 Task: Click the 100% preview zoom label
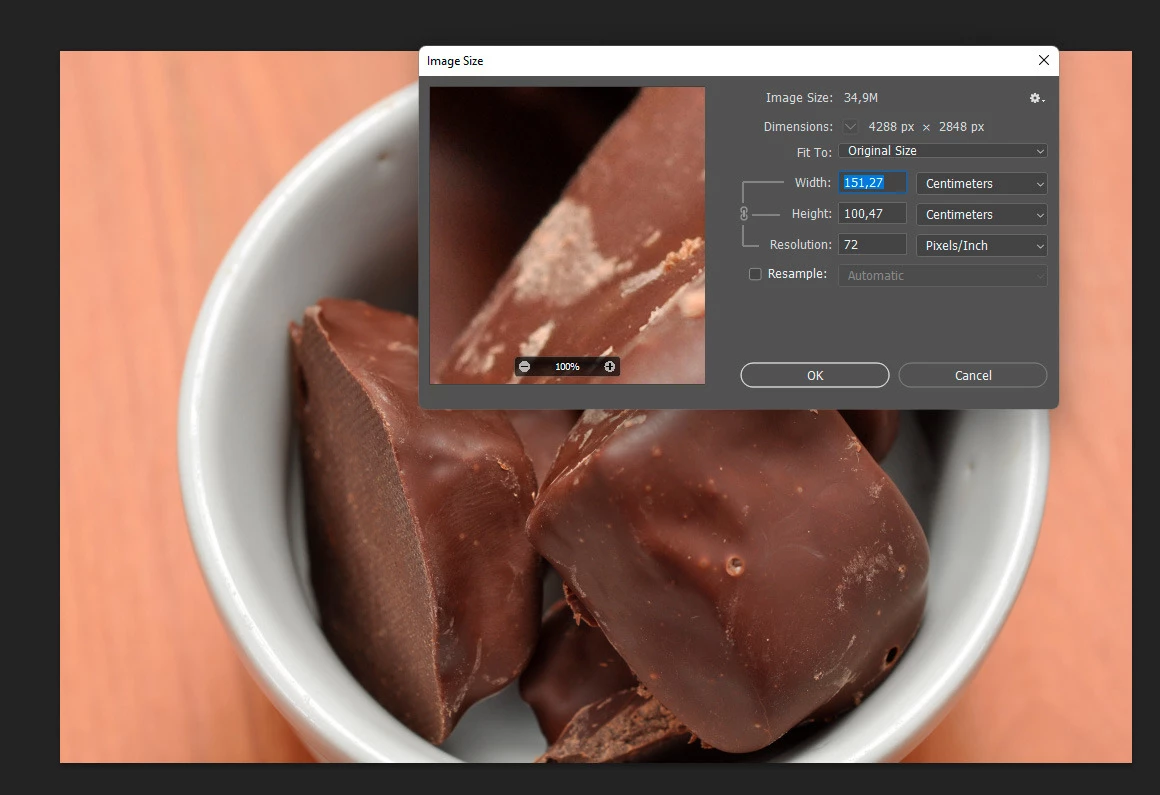tap(567, 367)
